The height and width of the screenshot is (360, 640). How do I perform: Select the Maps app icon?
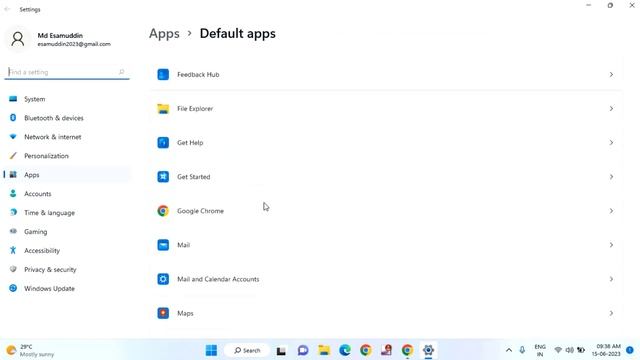(163, 313)
